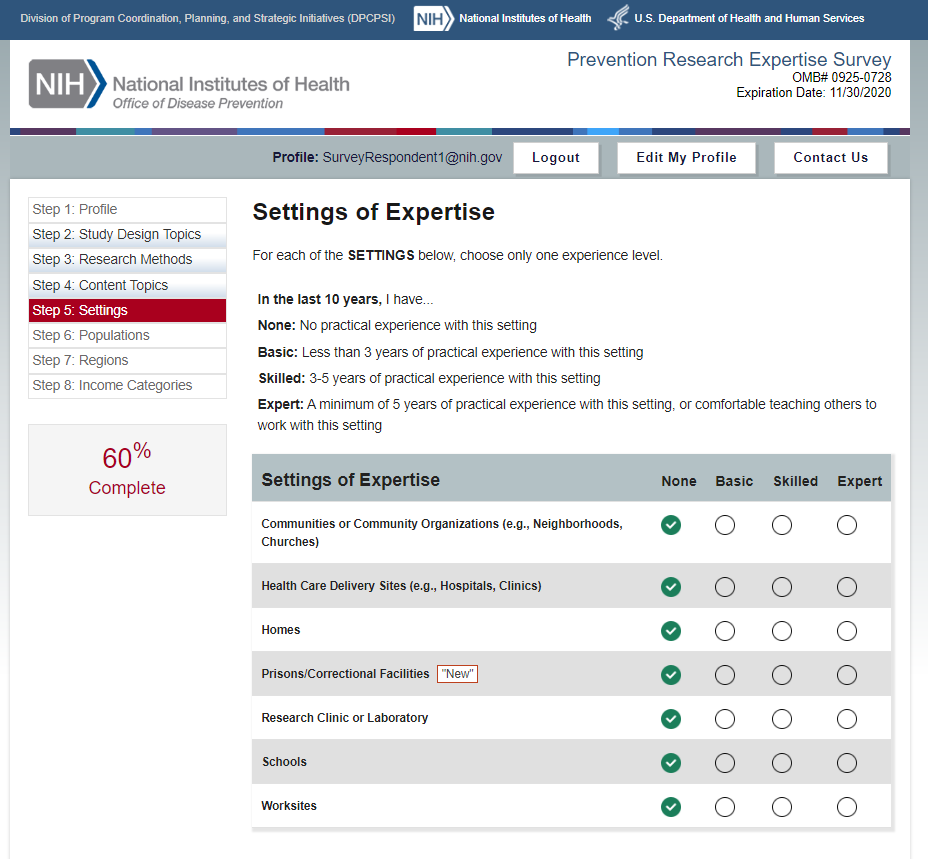
Task: Select Skilled for Research Clinic or Laboratory
Action: (x=782, y=718)
